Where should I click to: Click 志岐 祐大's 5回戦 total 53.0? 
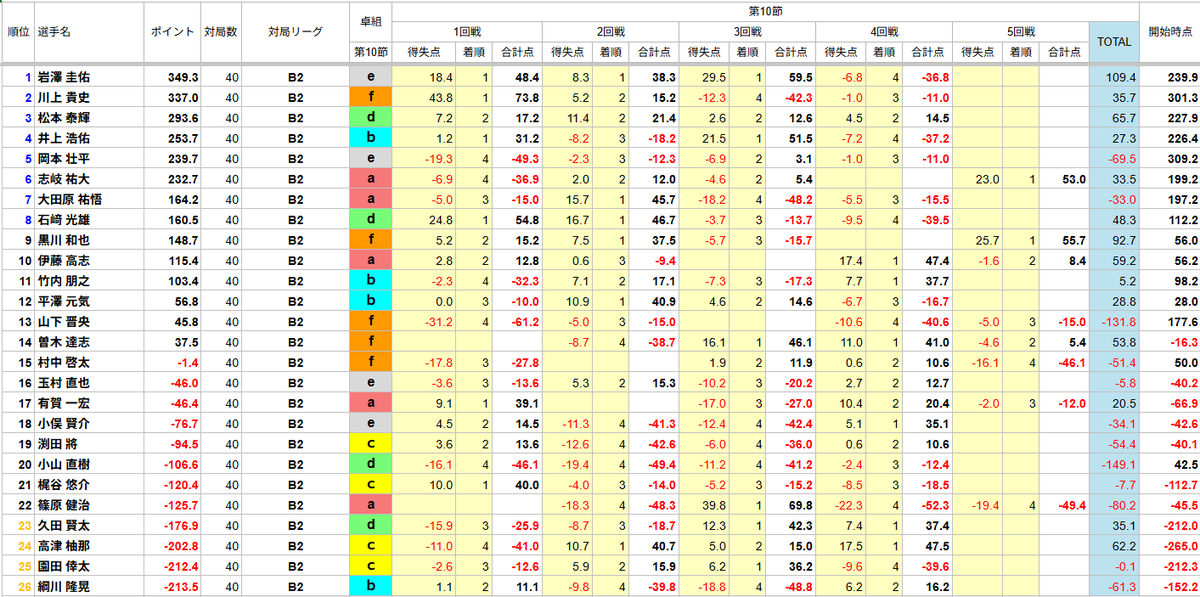(1074, 179)
